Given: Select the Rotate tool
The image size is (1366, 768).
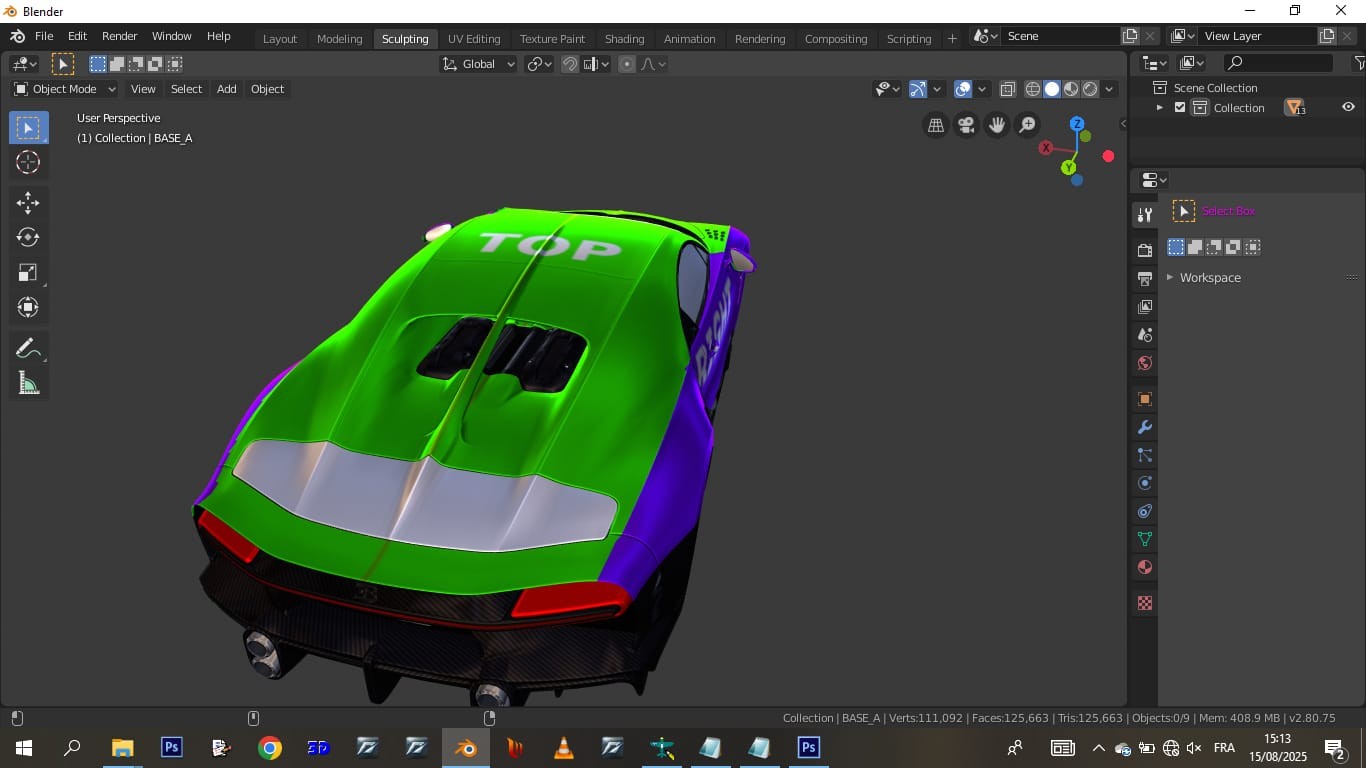Looking at the screenshot, I should (28, 238).
